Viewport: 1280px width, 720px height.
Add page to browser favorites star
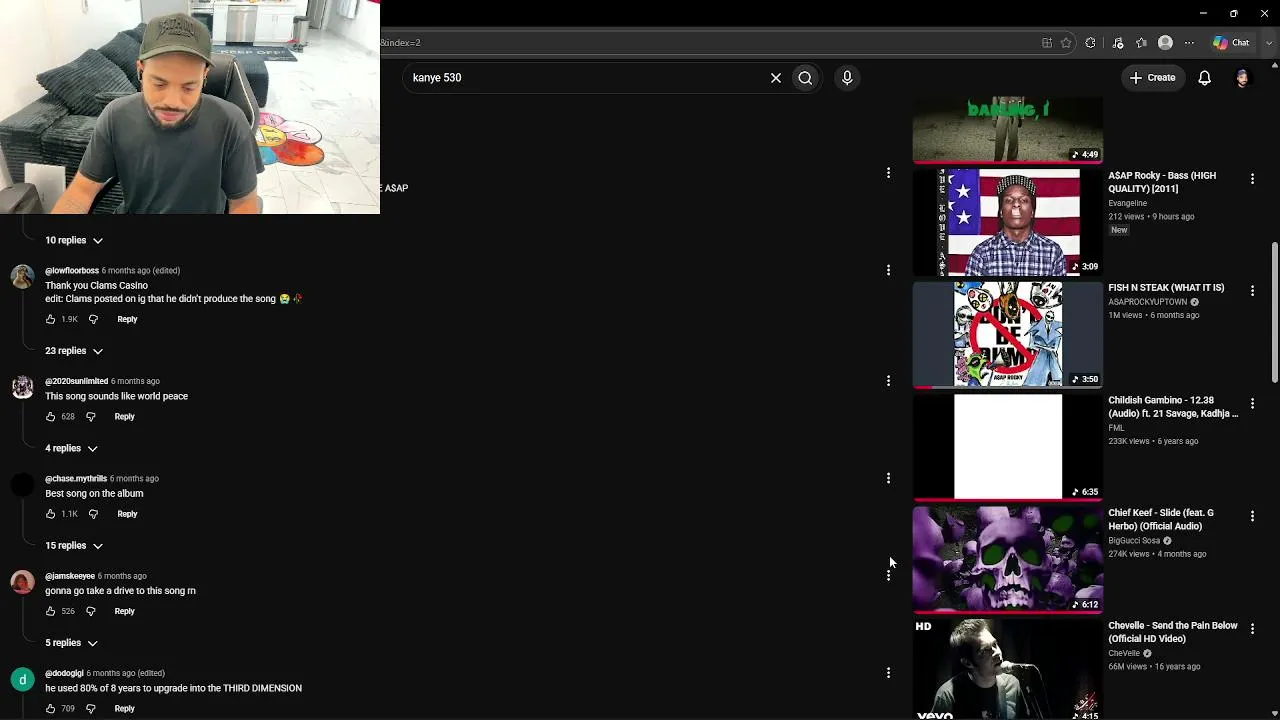[x=1066, y=43]
